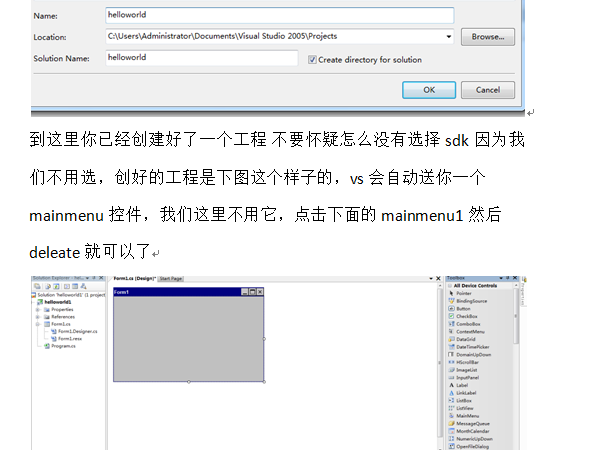Expand the Properties node in Solution Explorer
Viewport: 600px width, 450px height.
click(x=37, y=309)
